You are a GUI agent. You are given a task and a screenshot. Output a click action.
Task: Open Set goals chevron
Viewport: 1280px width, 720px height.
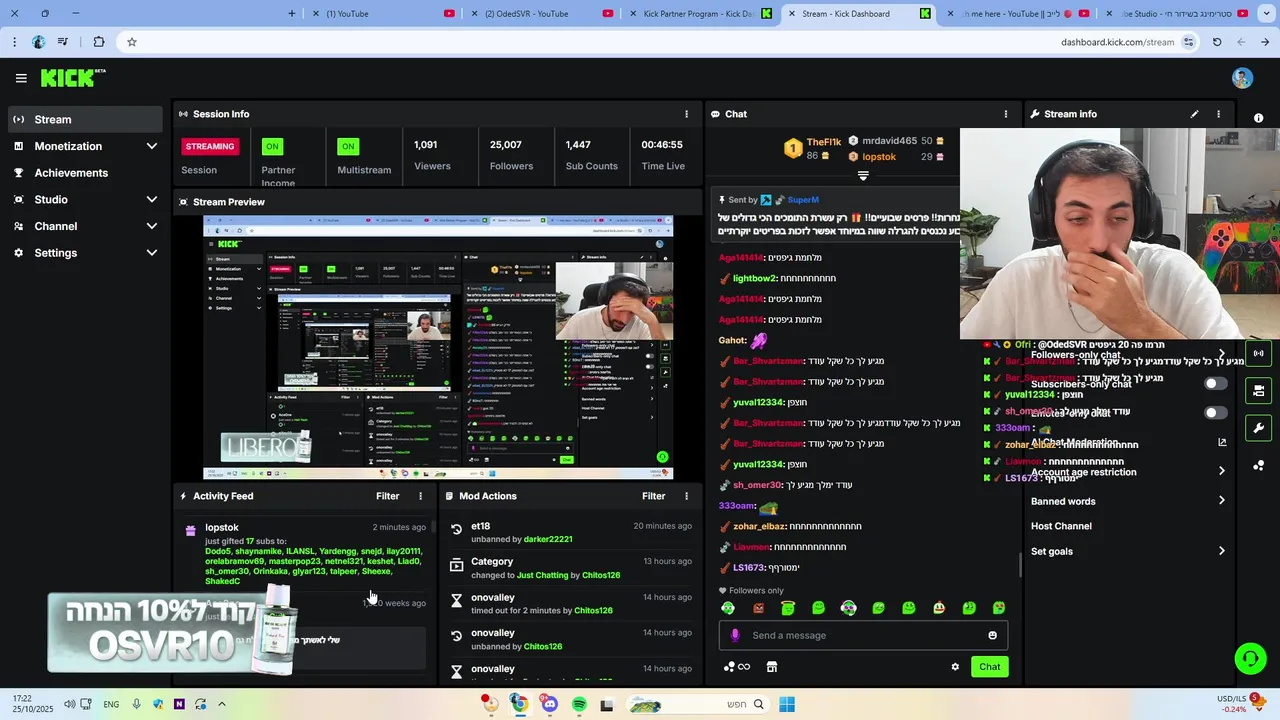[1222, 551]
